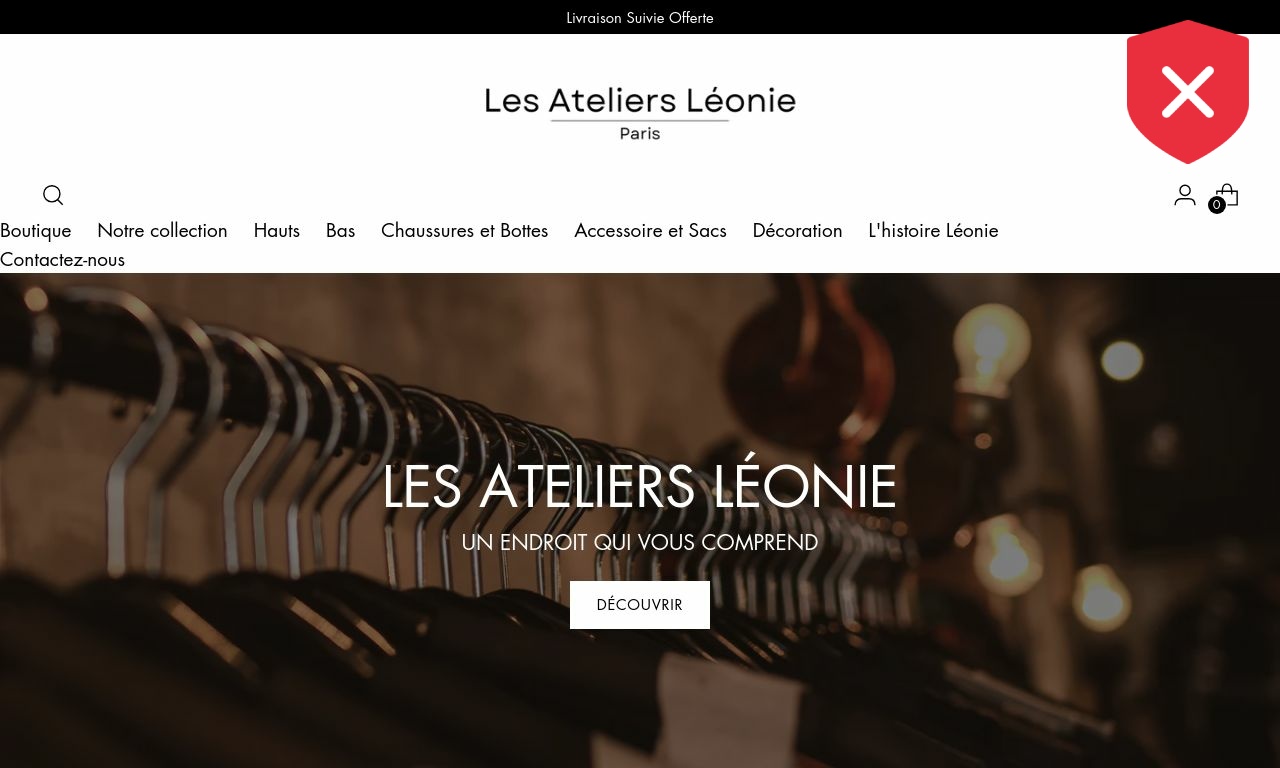Click the Les Ateliers Léonie Paris logo
Image resolution: width=1280 pixels, height=768 pixels.
click(x=640, y=113)
